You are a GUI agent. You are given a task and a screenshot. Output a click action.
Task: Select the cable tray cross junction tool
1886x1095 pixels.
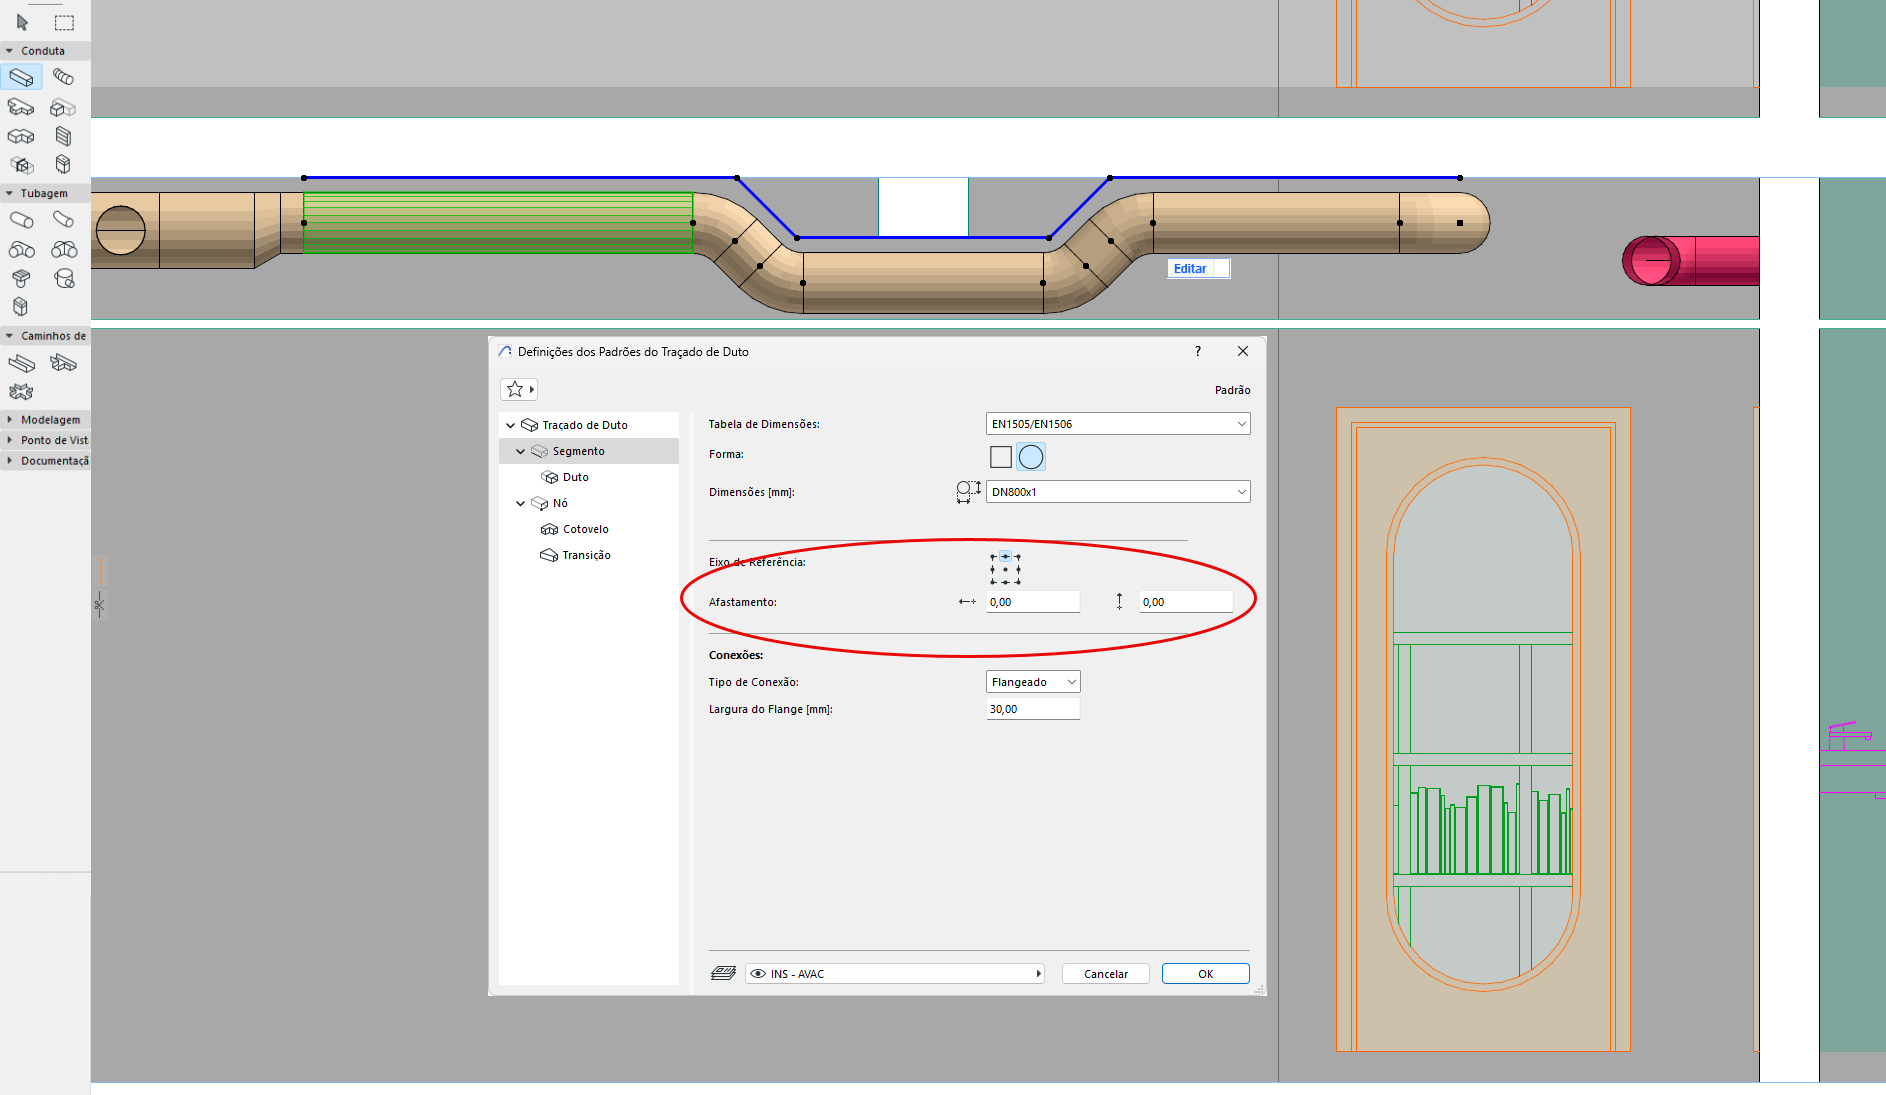(x=21, y=392)
